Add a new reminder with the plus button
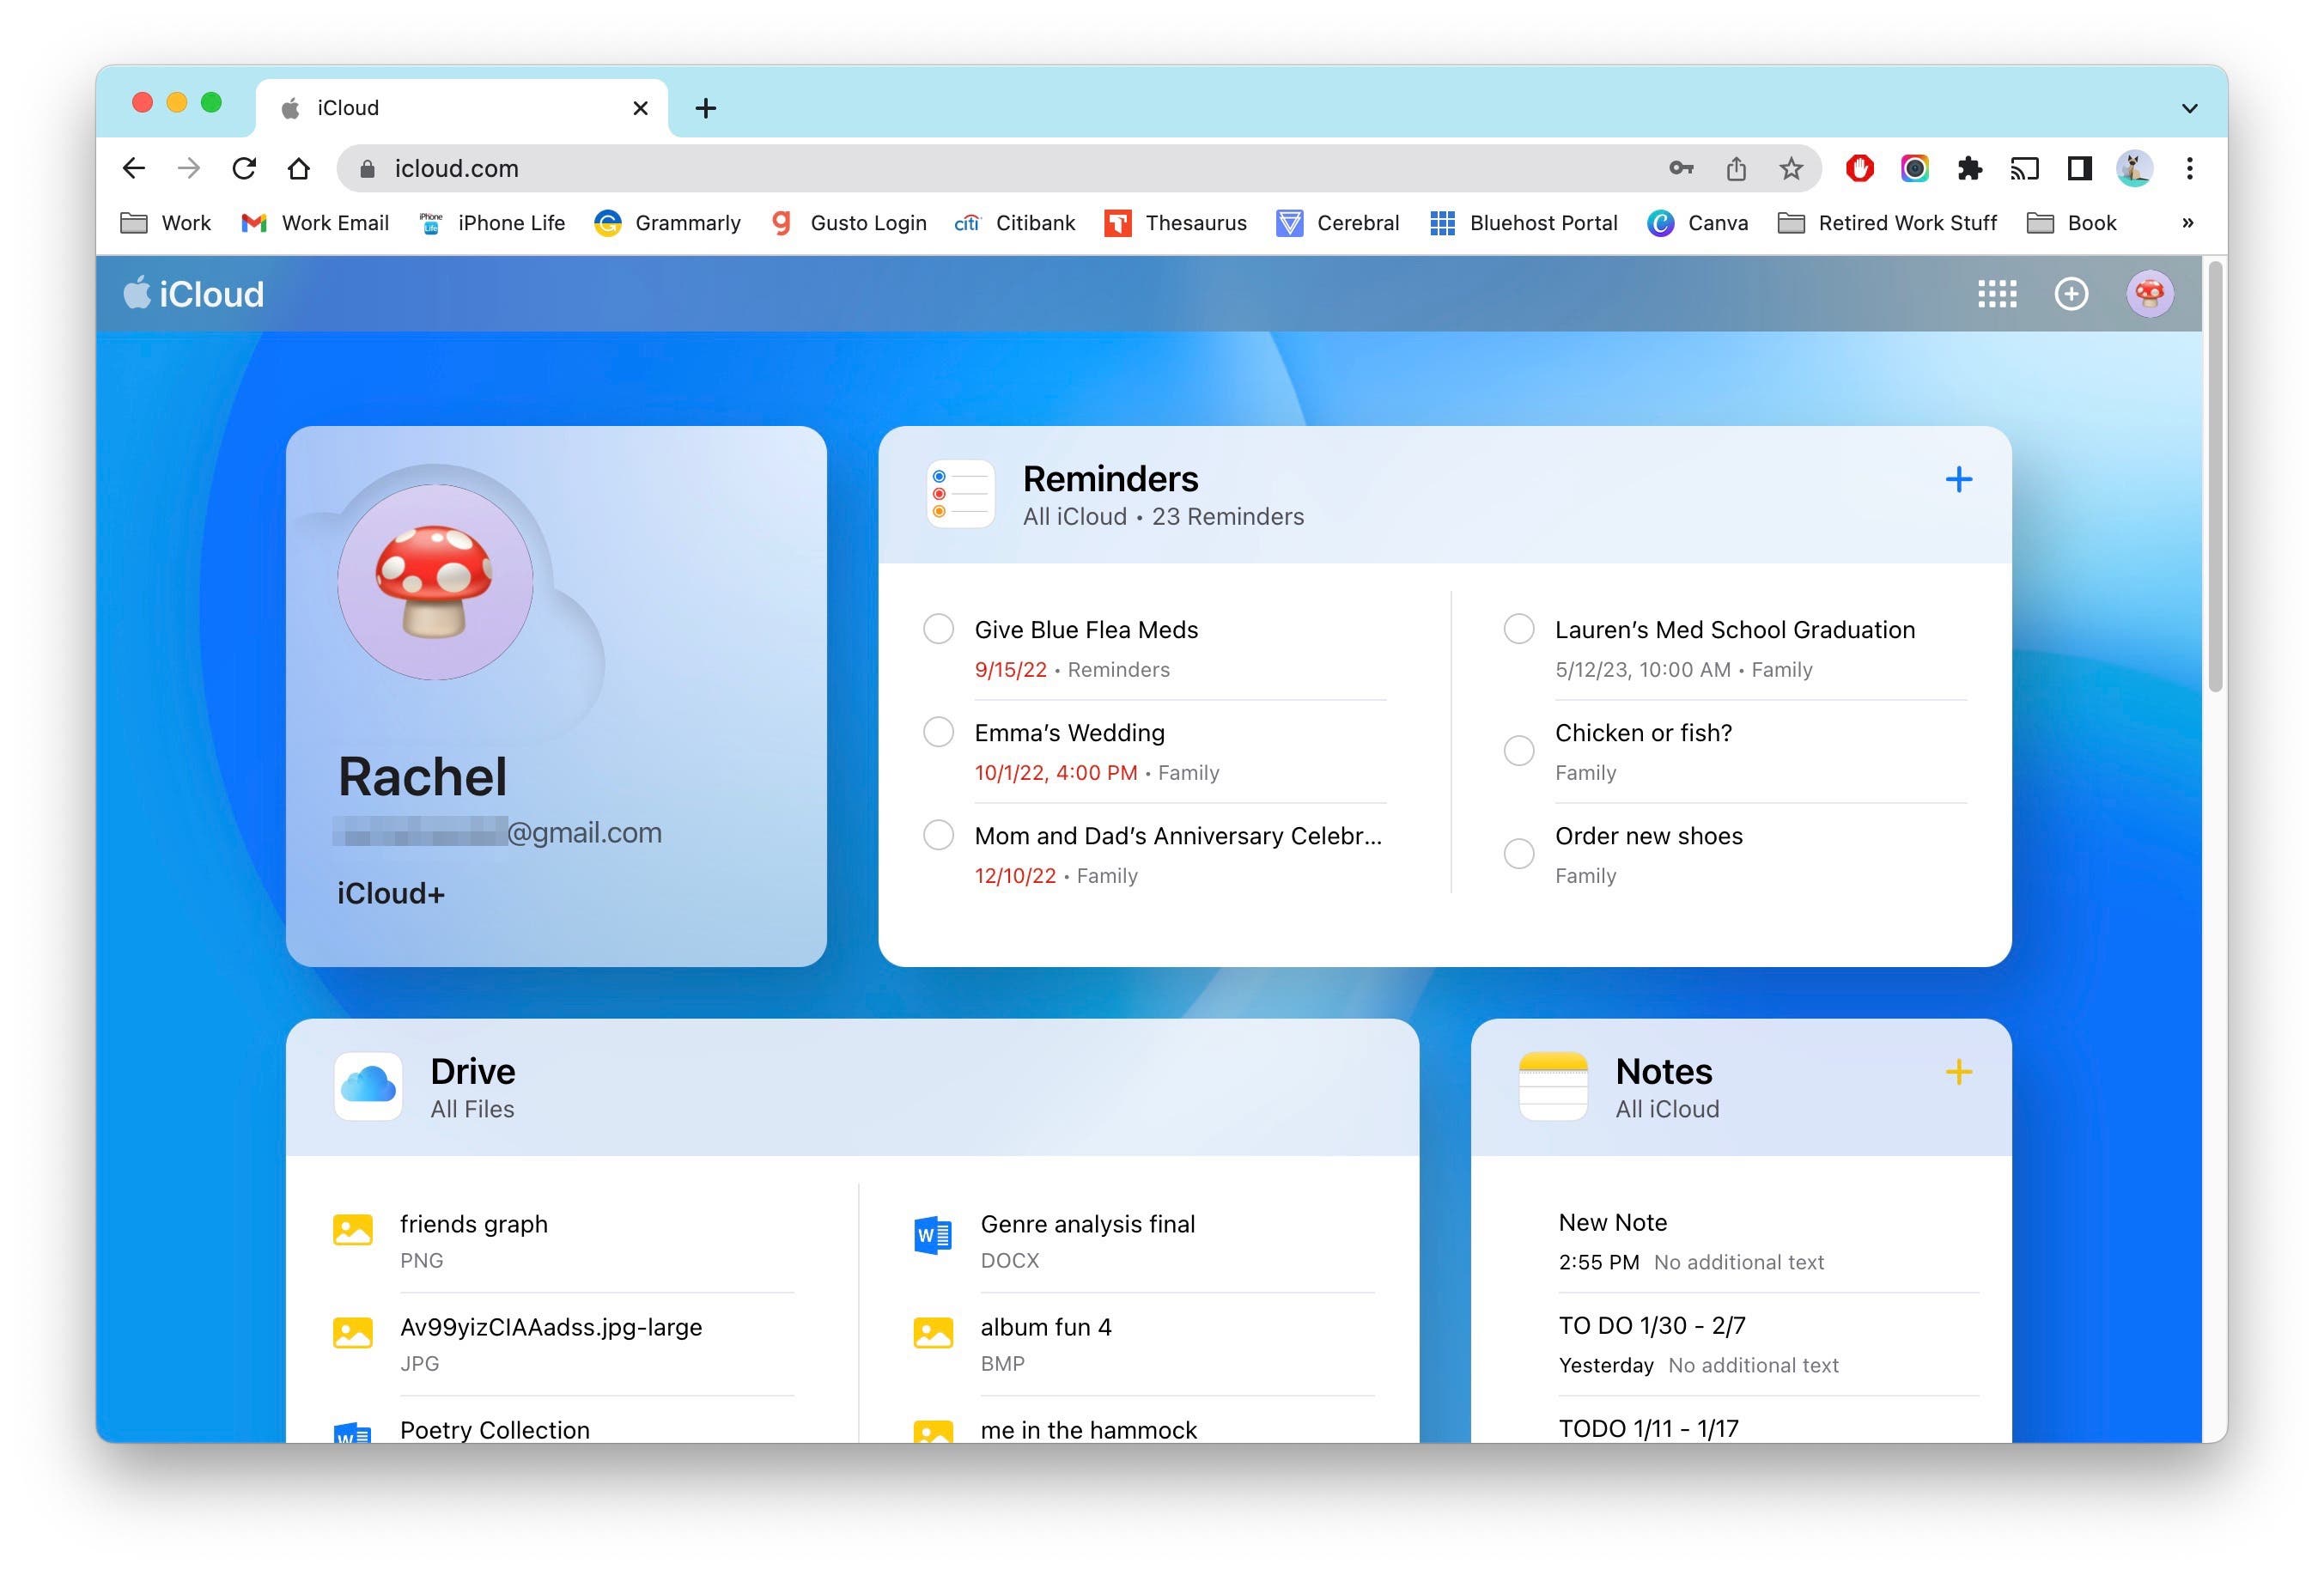 (x=1959, y=479)
